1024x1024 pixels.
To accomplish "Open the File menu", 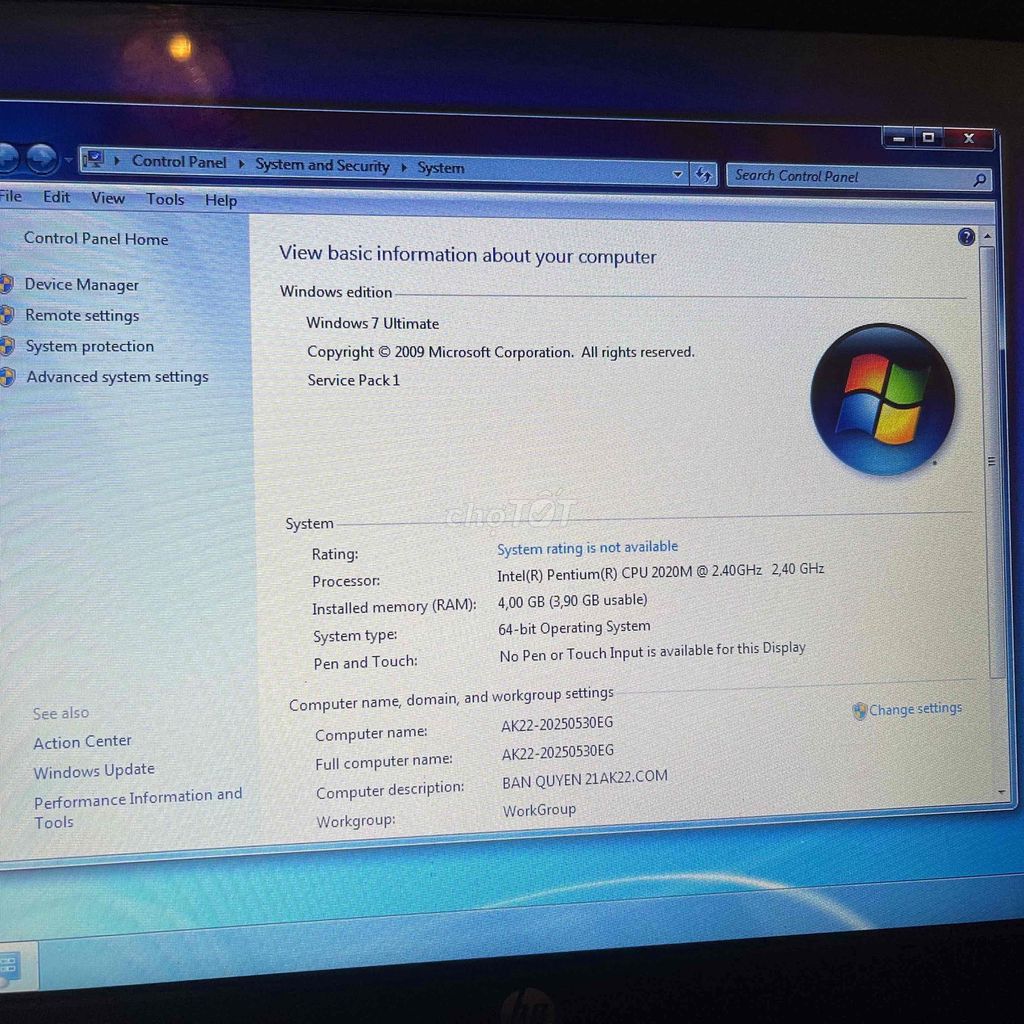I will pyautogui.click(x=11, y=196).
